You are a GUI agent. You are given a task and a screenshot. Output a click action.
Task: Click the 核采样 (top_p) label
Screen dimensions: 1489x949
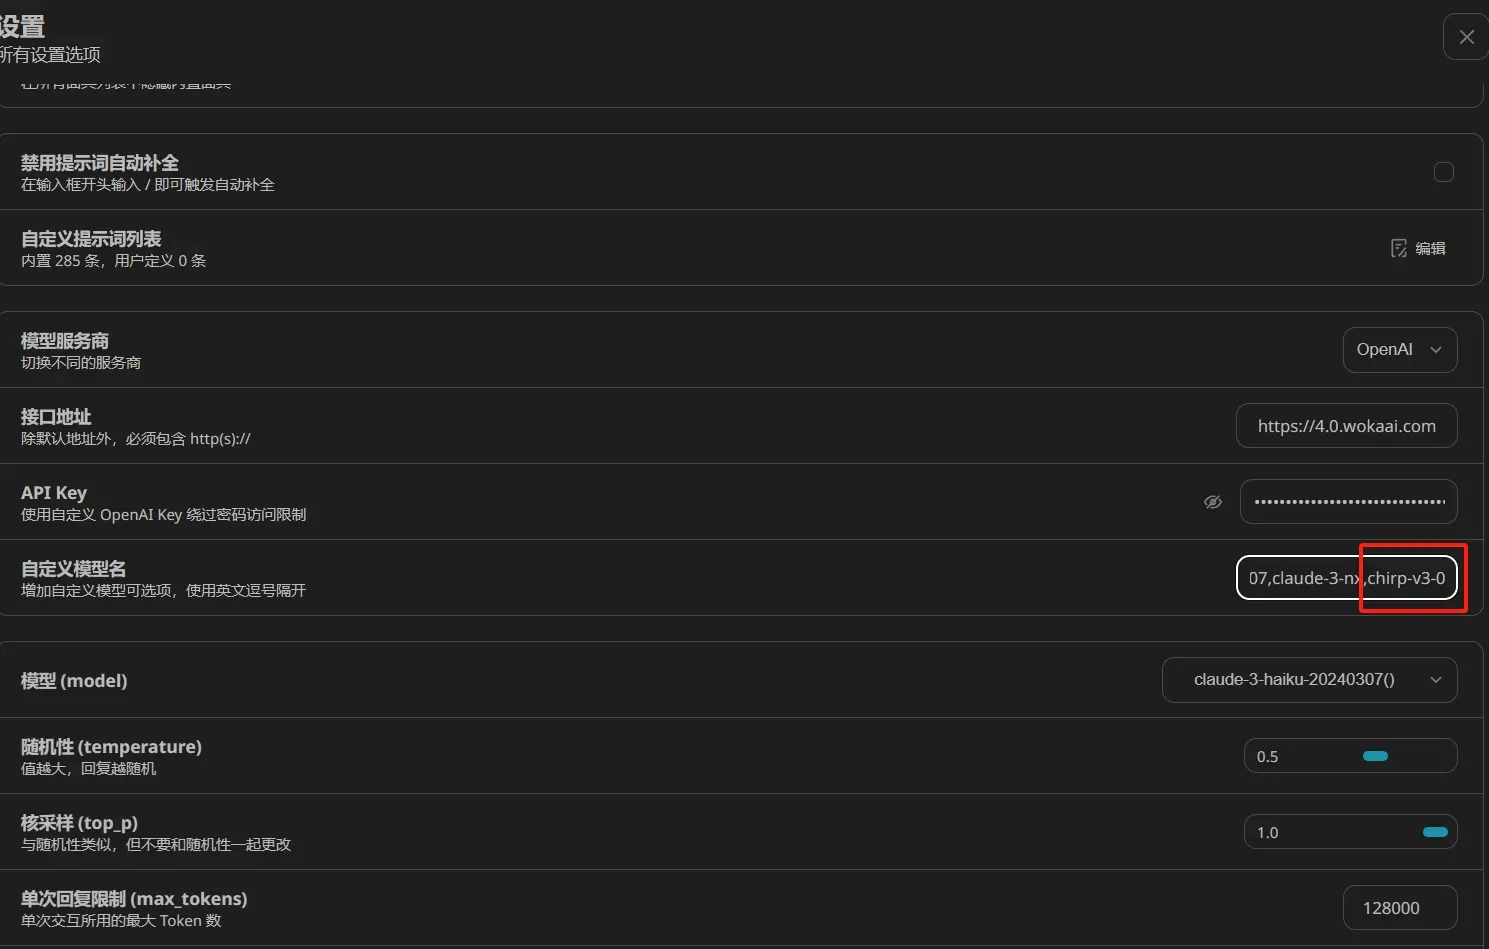pyautogui.click(x=79, y=823)
